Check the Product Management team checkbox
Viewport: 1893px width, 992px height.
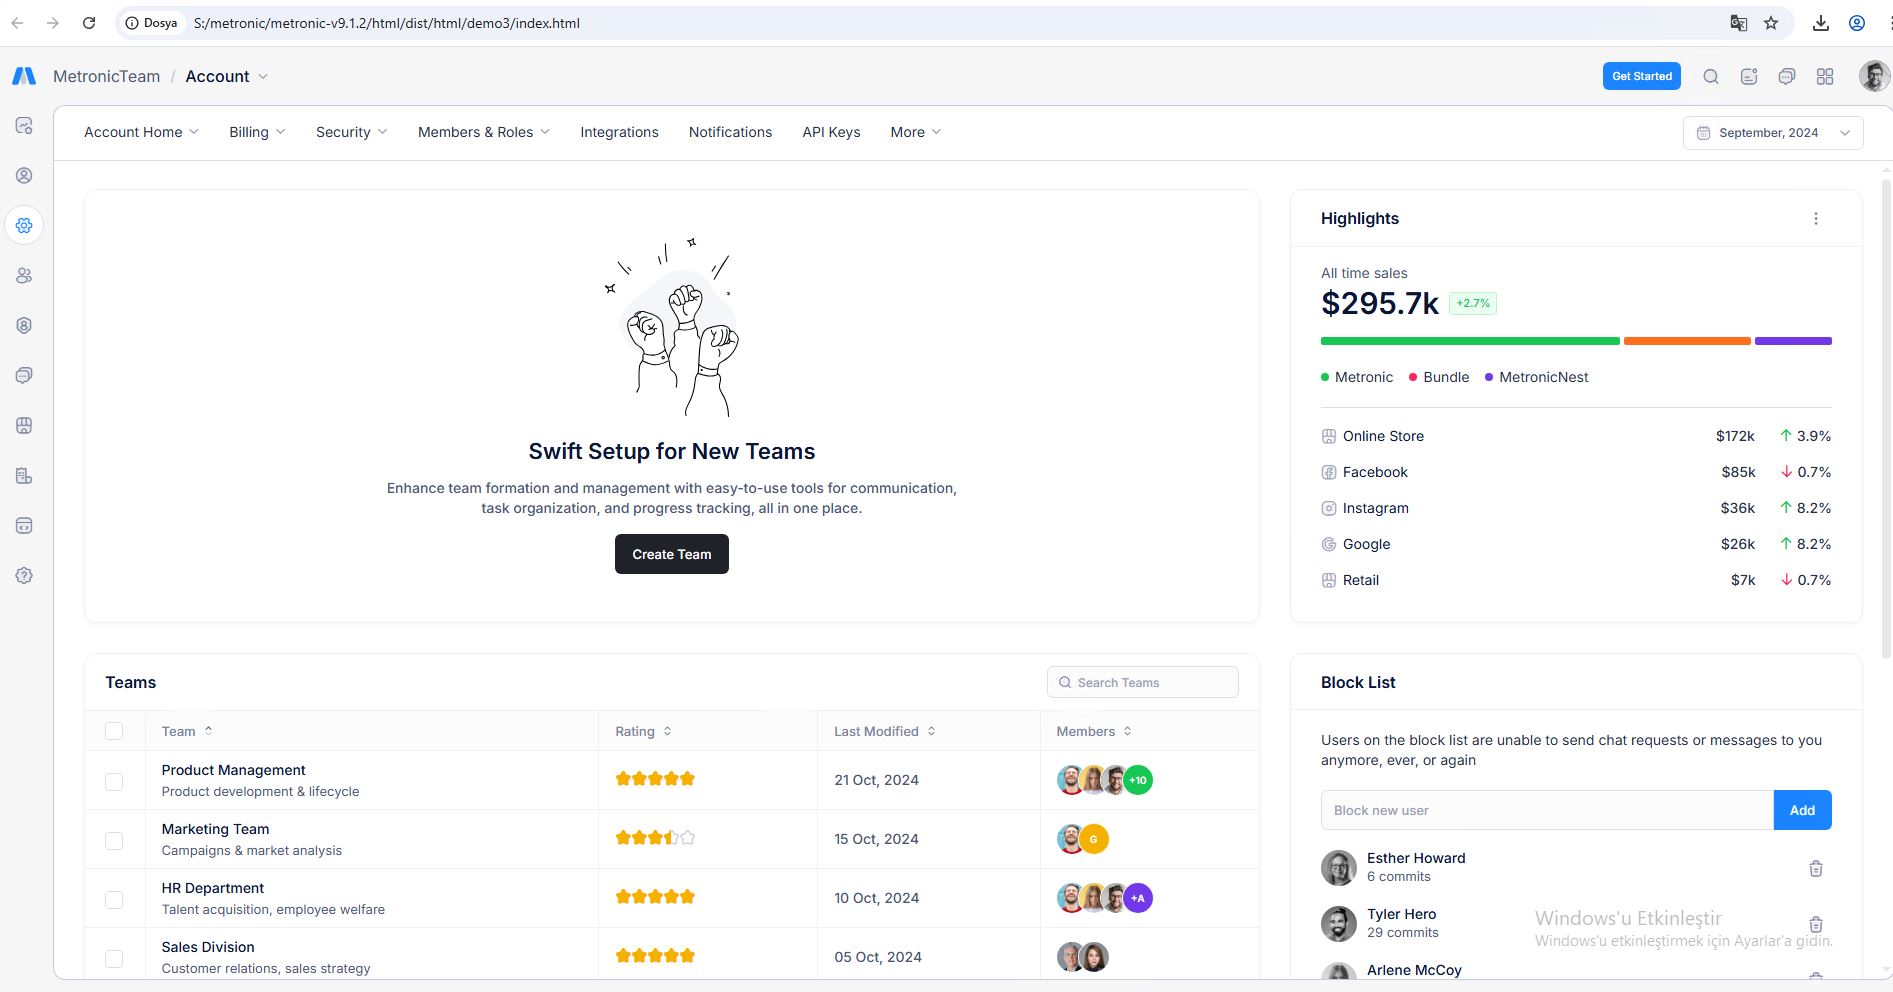[x=114, y=781]
